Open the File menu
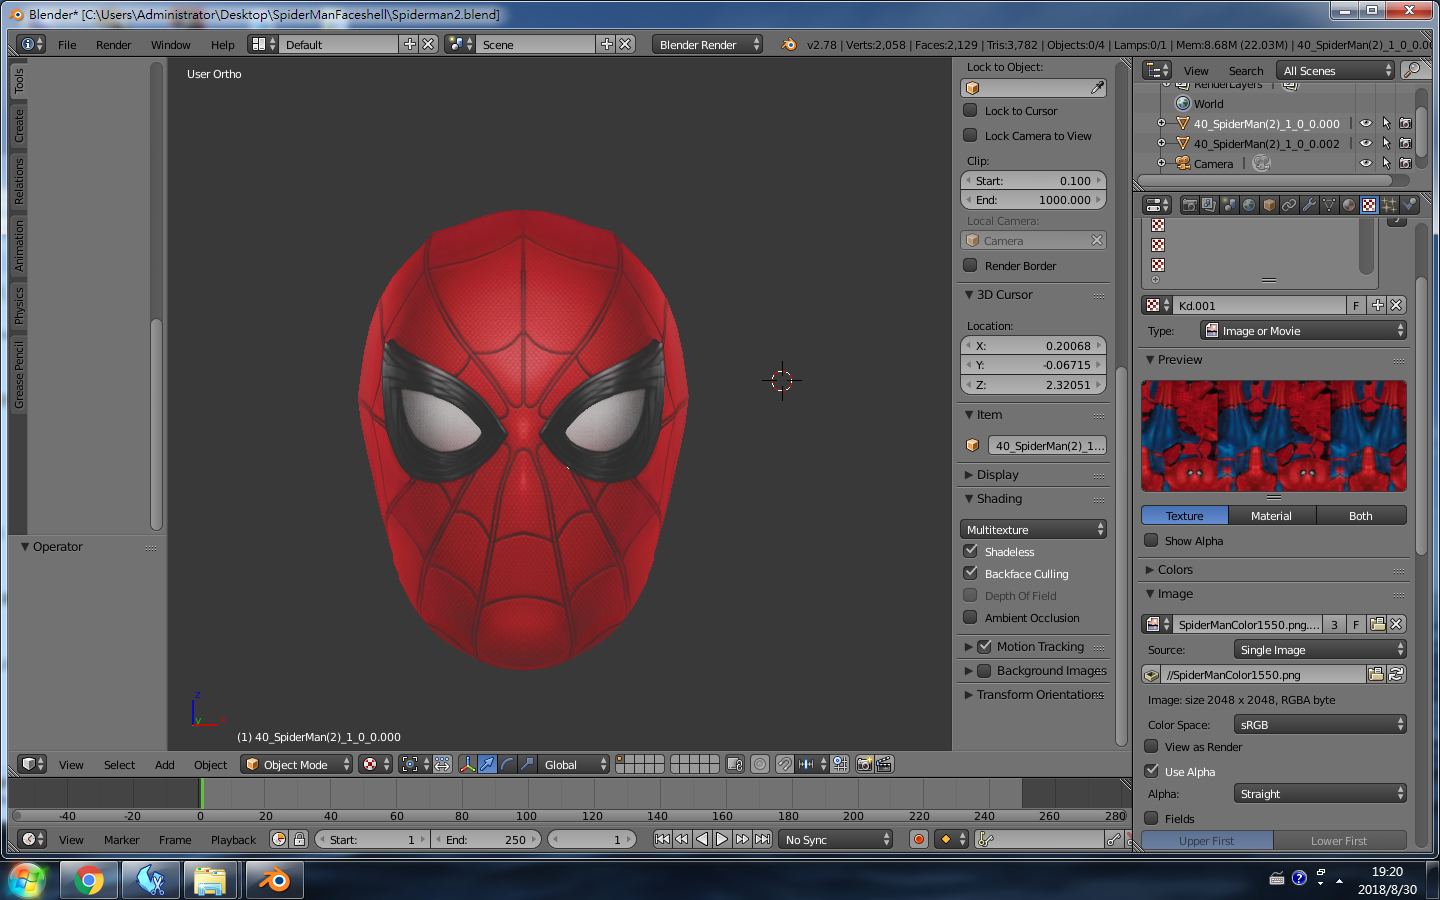The height and width of the screenshot is (900, 1440). [67, 44]
